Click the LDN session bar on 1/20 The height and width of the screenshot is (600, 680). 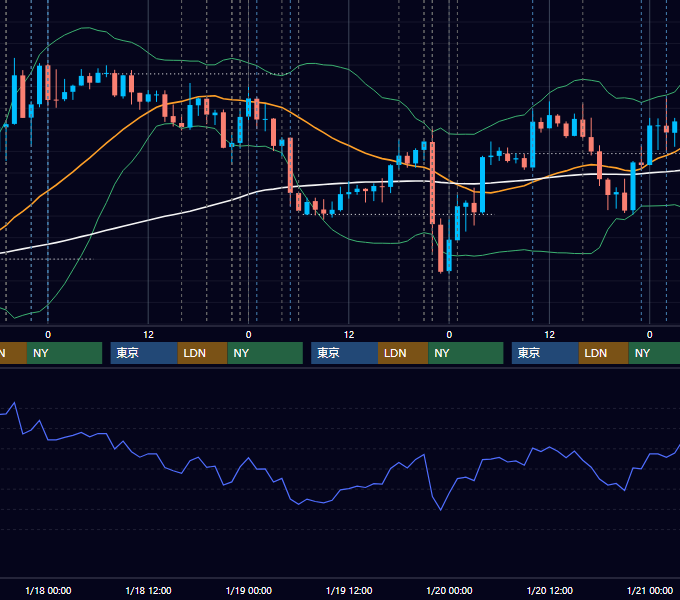pyautogui.click(x=604, y=353)
